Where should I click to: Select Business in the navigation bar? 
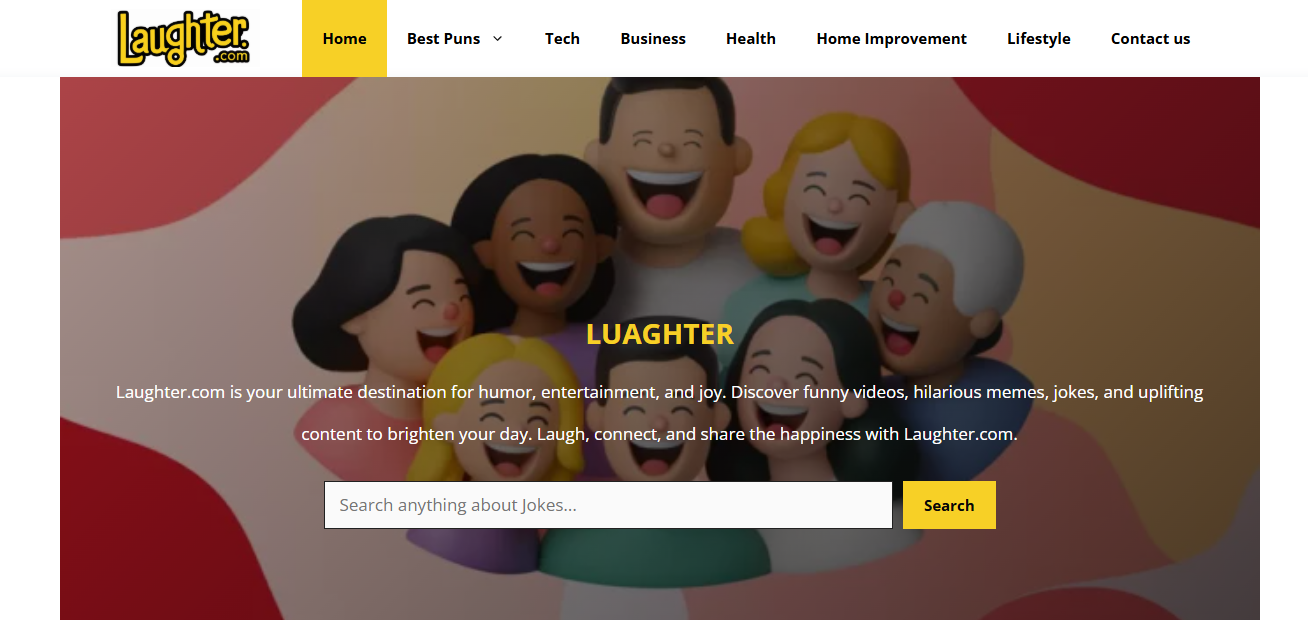pyautogui.click(x=653, y=38)
